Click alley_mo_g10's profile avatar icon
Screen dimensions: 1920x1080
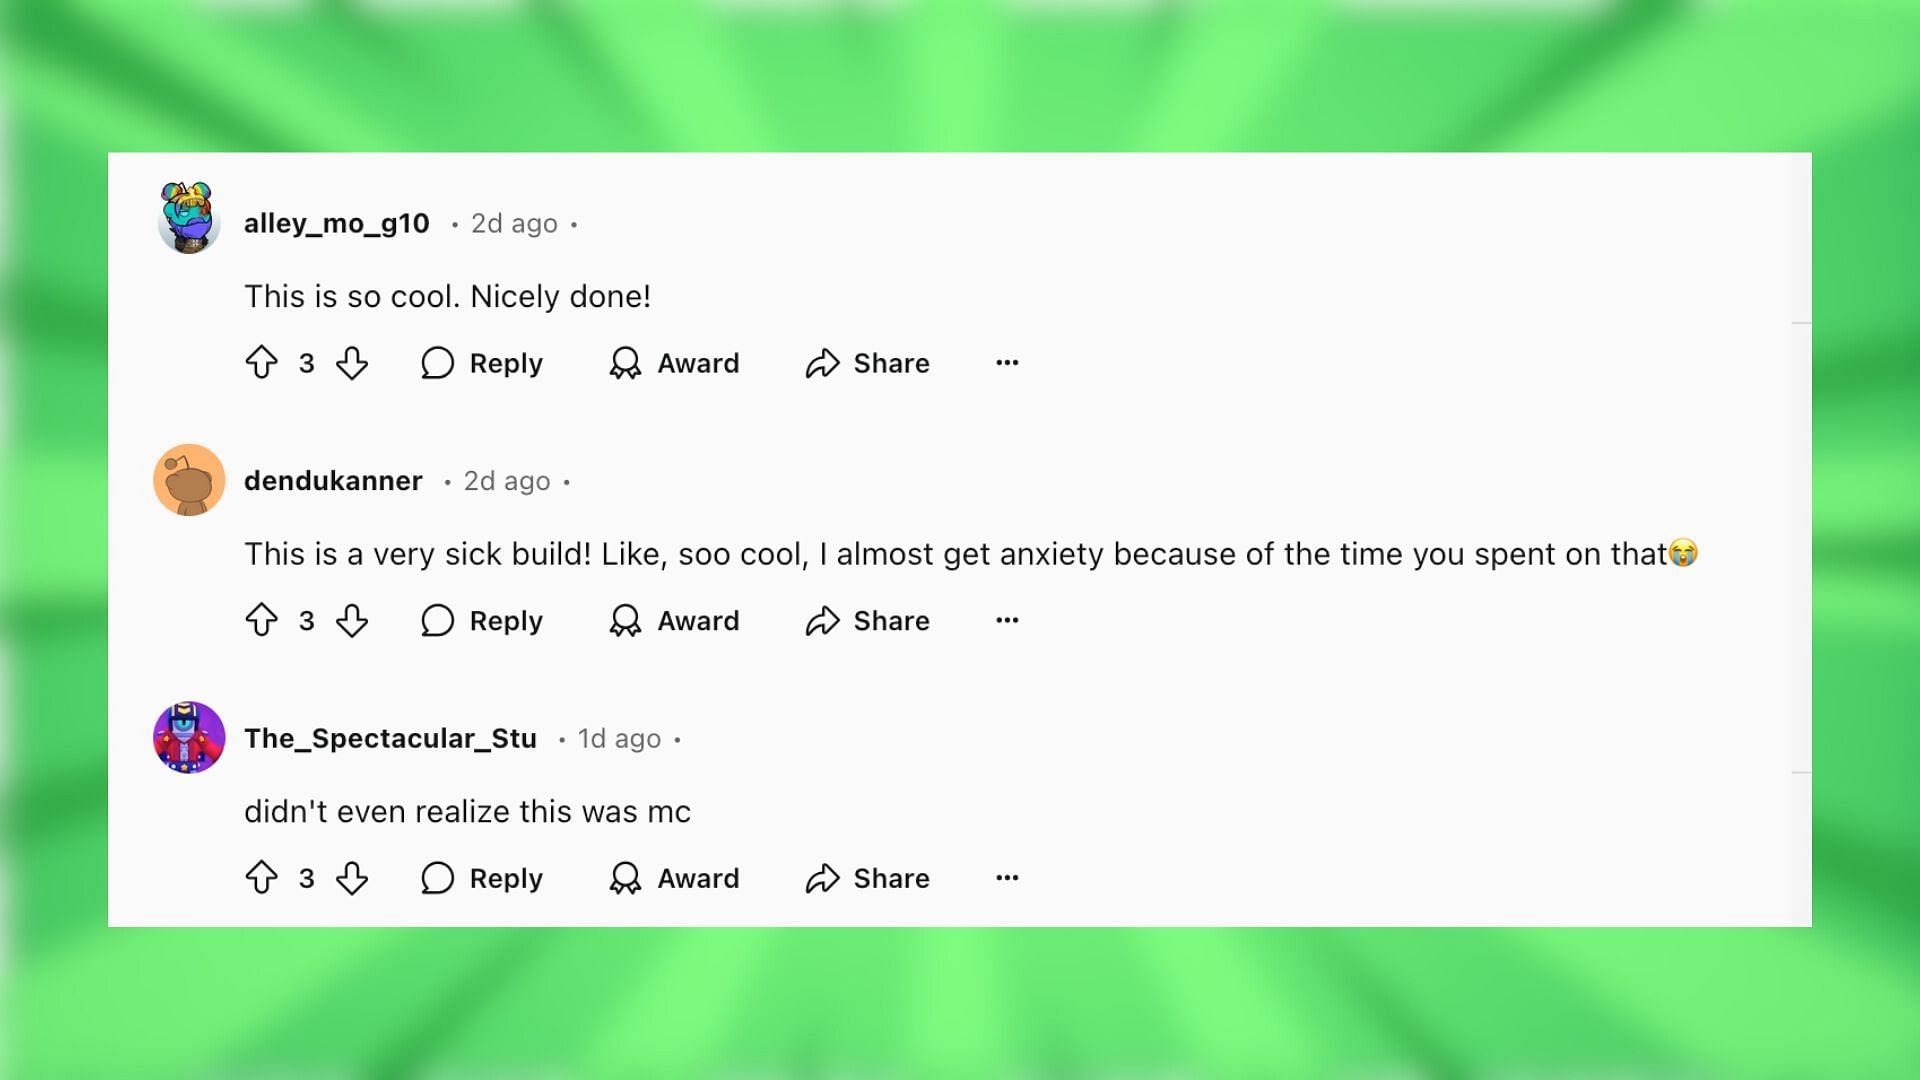[187, 222]
